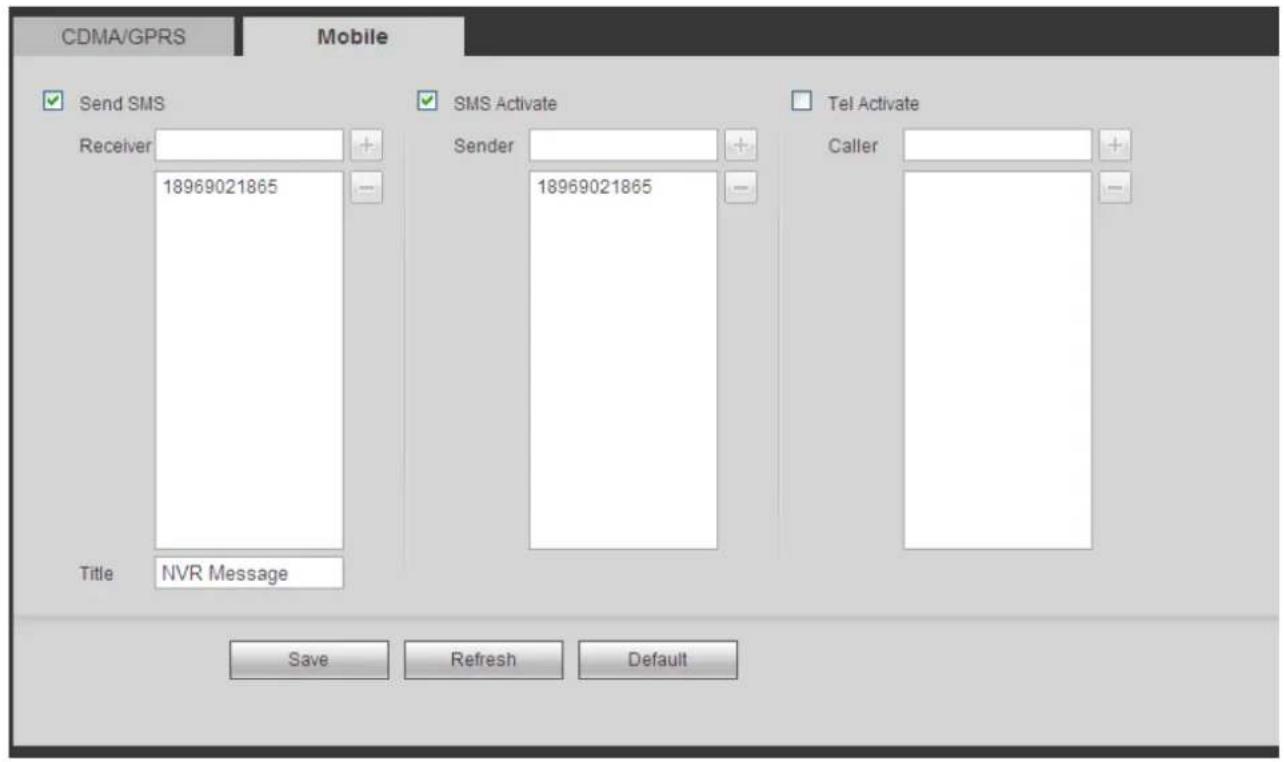Remove caller number with minus button

coord(1113,187)
